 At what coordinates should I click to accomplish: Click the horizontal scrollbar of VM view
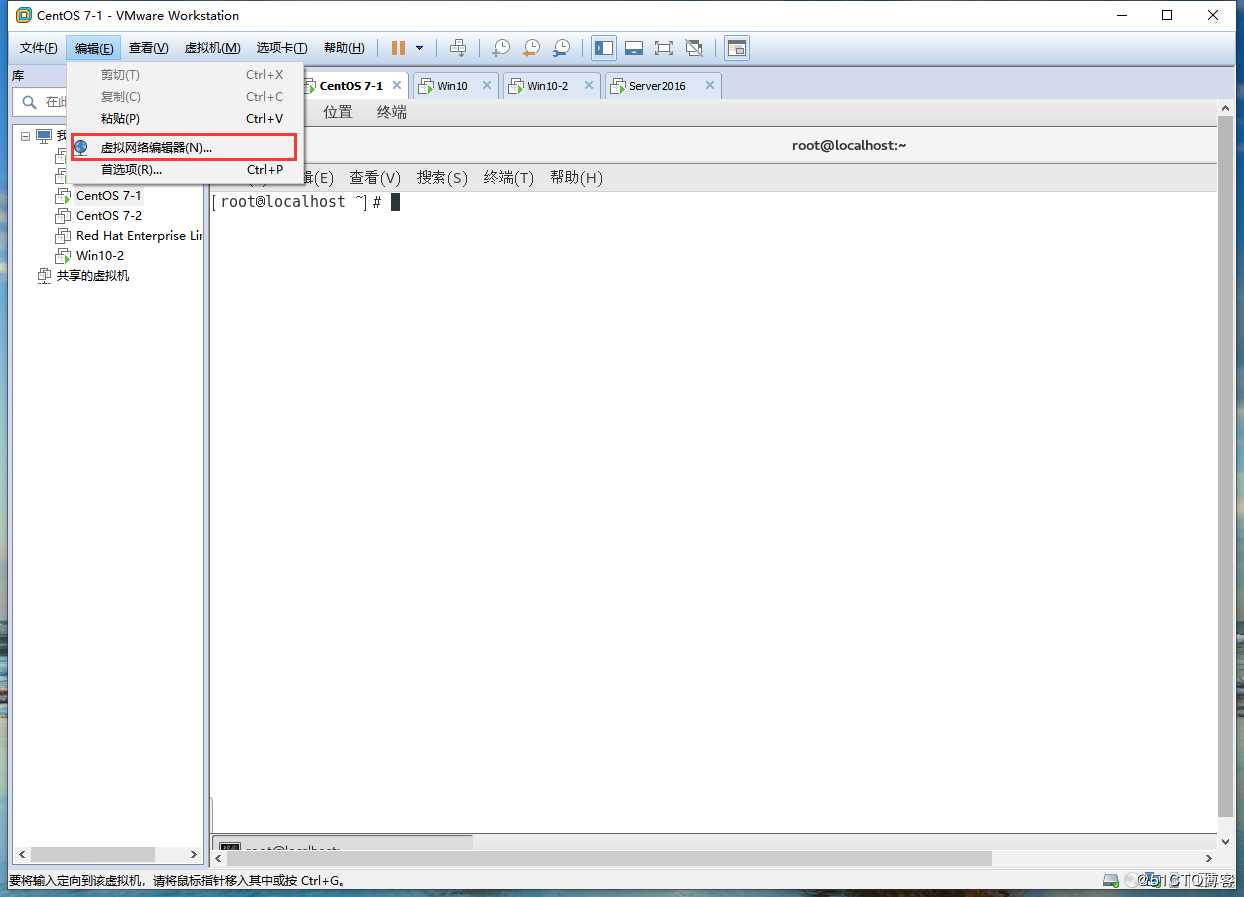[608, 858]
